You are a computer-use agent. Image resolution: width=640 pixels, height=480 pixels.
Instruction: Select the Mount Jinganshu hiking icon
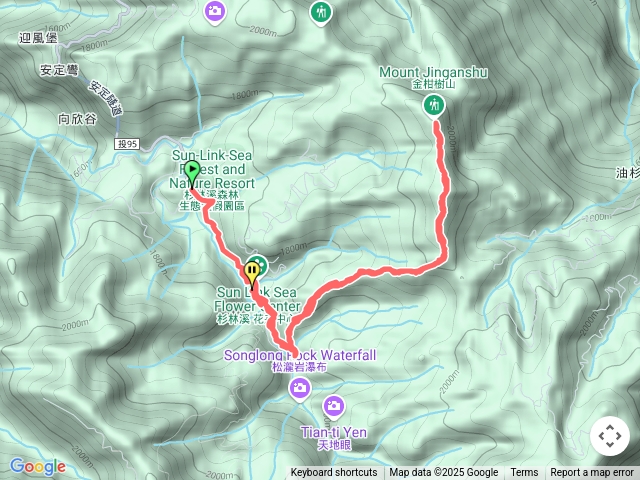pos(433,106)
